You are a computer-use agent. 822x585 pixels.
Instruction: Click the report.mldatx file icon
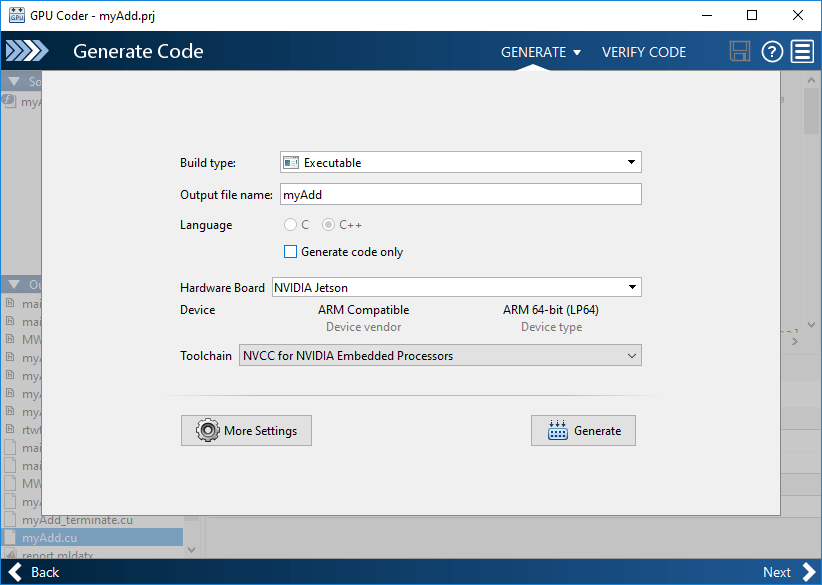12,555
